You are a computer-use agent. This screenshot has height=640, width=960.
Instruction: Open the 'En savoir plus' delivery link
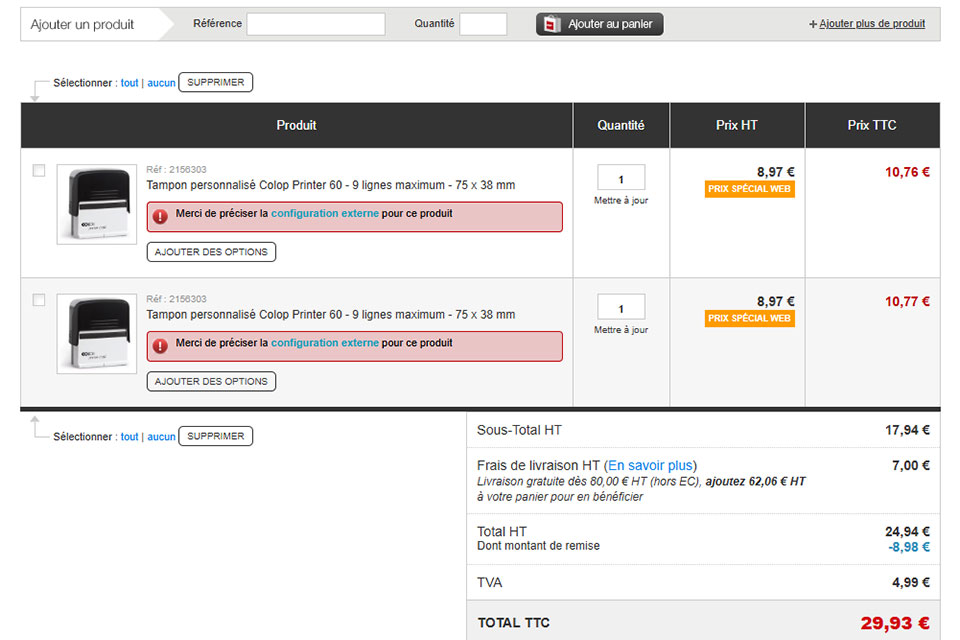(650, 466)
